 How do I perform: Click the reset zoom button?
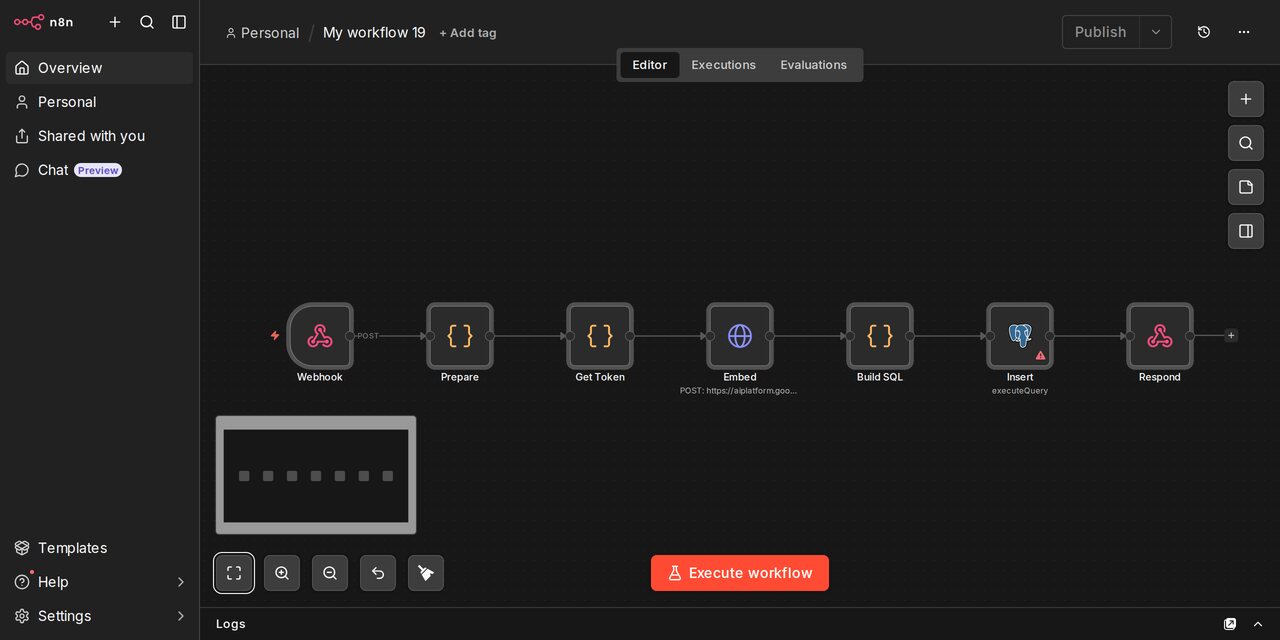tap(378, 573)
